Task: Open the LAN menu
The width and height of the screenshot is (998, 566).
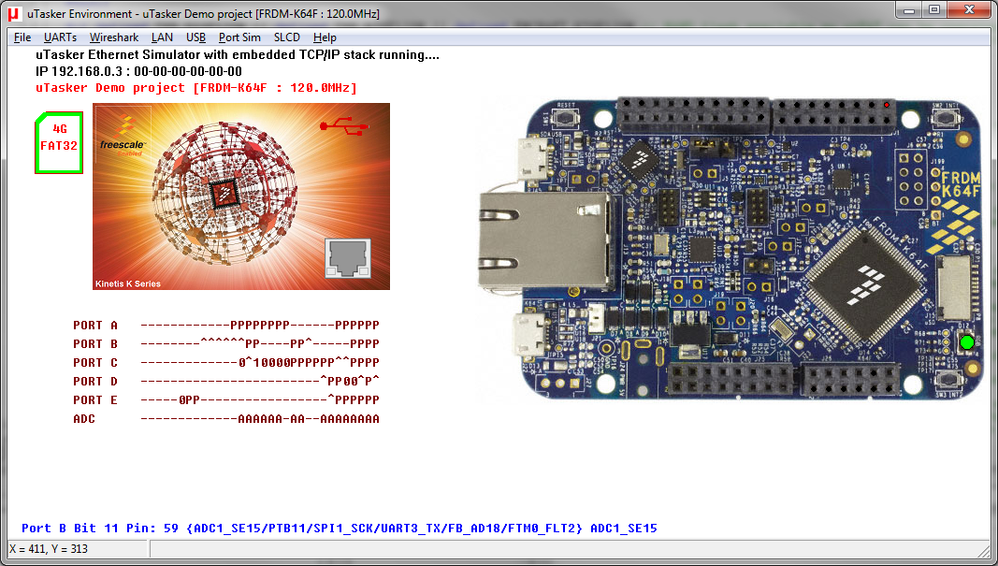Action: coord(162,37)
